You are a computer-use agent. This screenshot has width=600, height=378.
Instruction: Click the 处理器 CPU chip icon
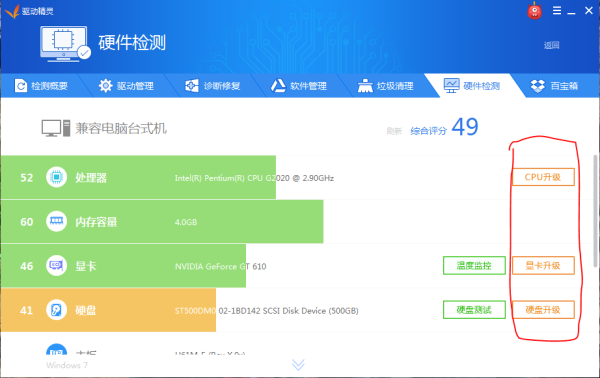click(57, 177)
